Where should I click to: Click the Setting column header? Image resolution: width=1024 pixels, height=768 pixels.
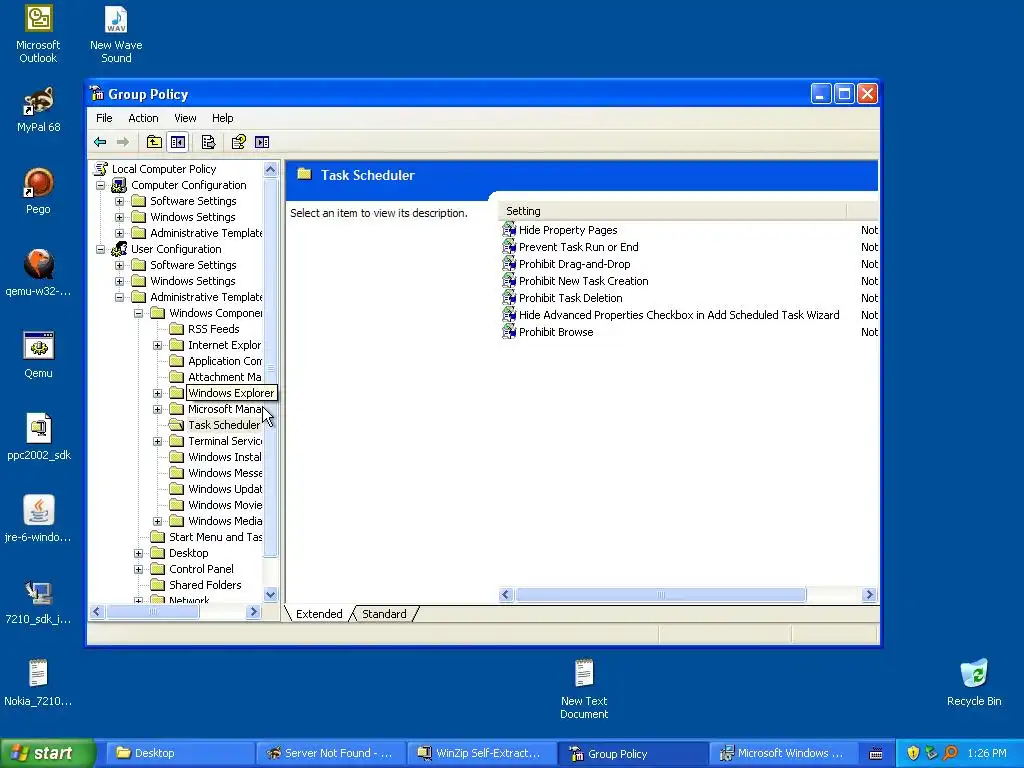point(673,211)
